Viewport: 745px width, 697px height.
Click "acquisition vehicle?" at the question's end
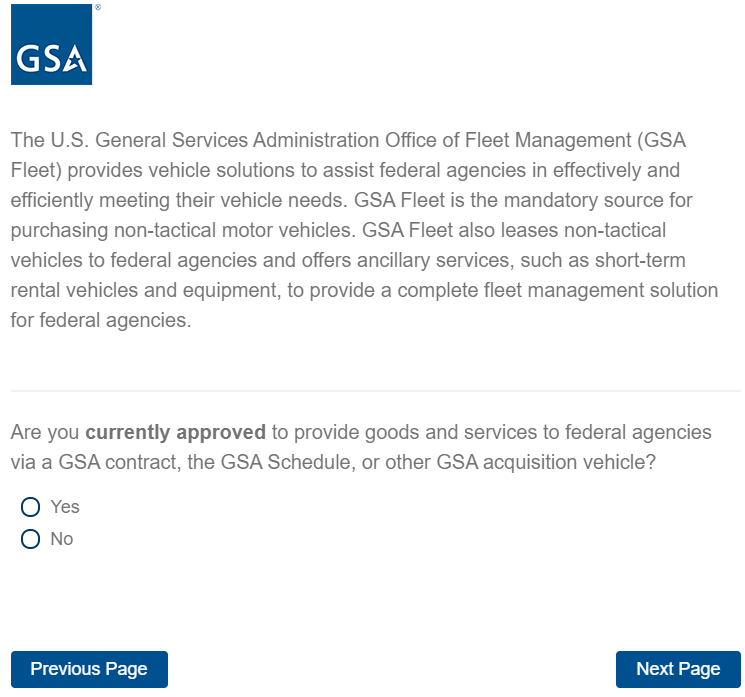tap(582, 464)
